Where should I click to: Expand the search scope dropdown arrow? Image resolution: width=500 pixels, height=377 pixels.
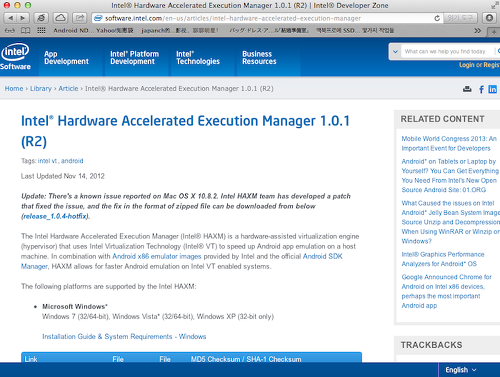click(x=395, y=52)
